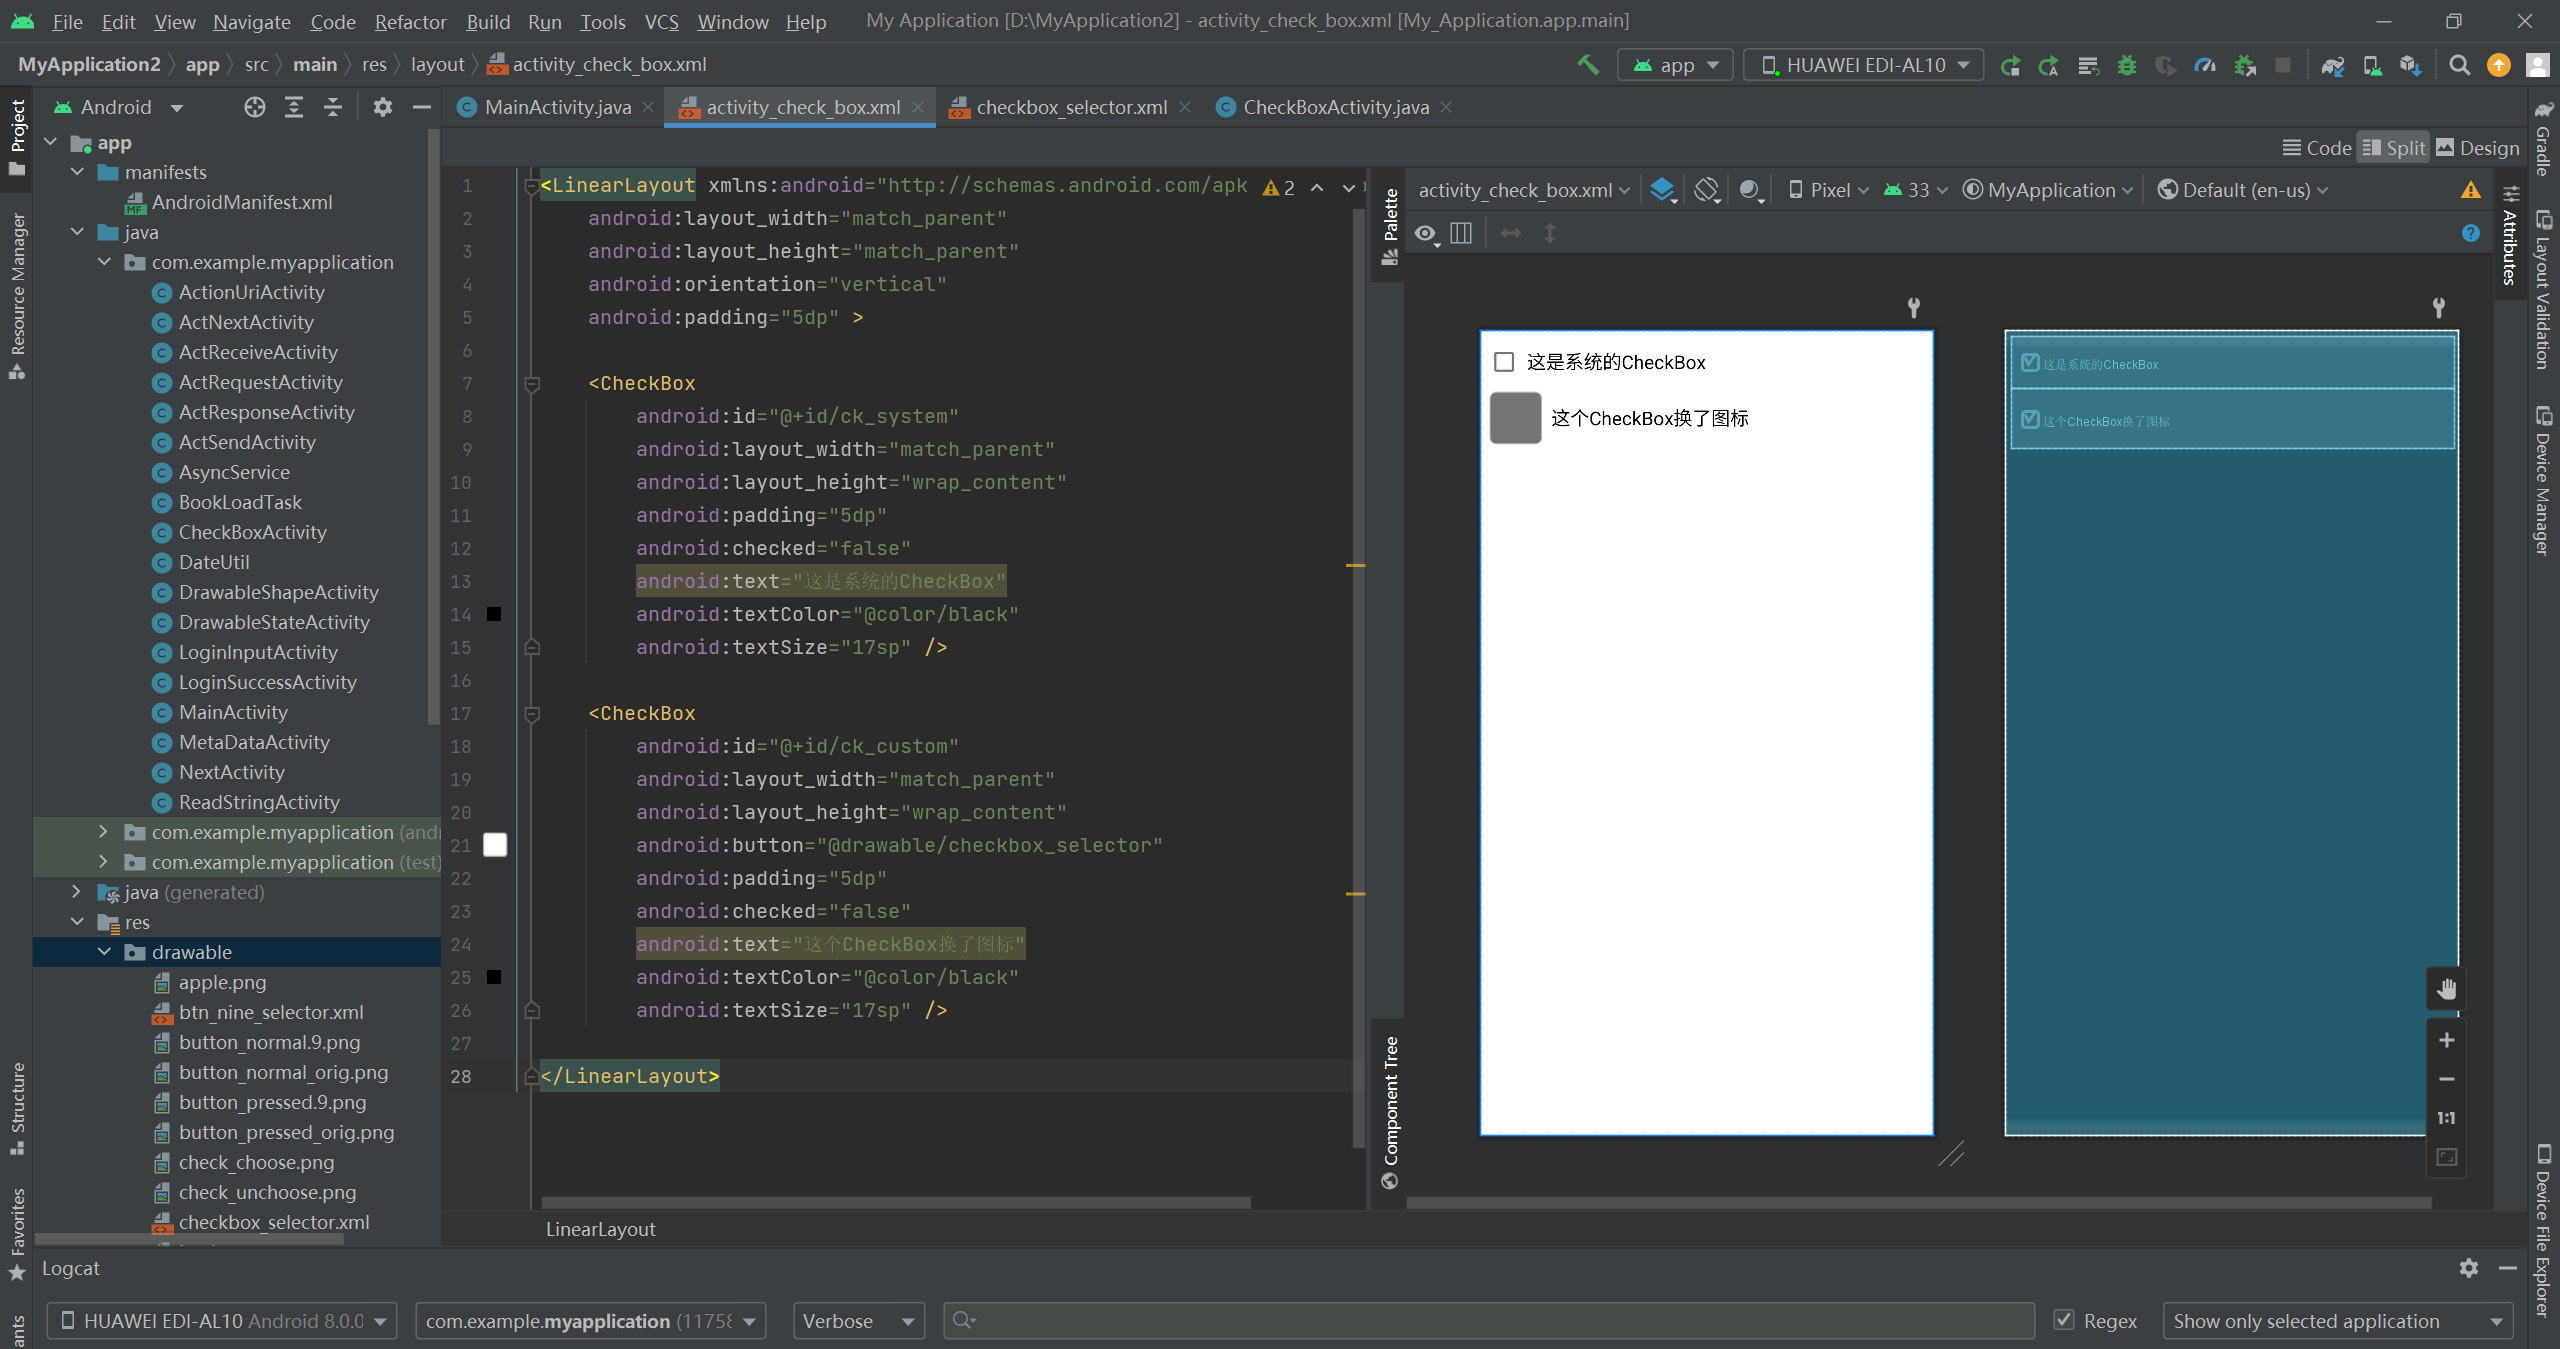Viewport: 2560px width, 1349px height.
Task: Open design surface layers icon
Action: click(1662, 190)
